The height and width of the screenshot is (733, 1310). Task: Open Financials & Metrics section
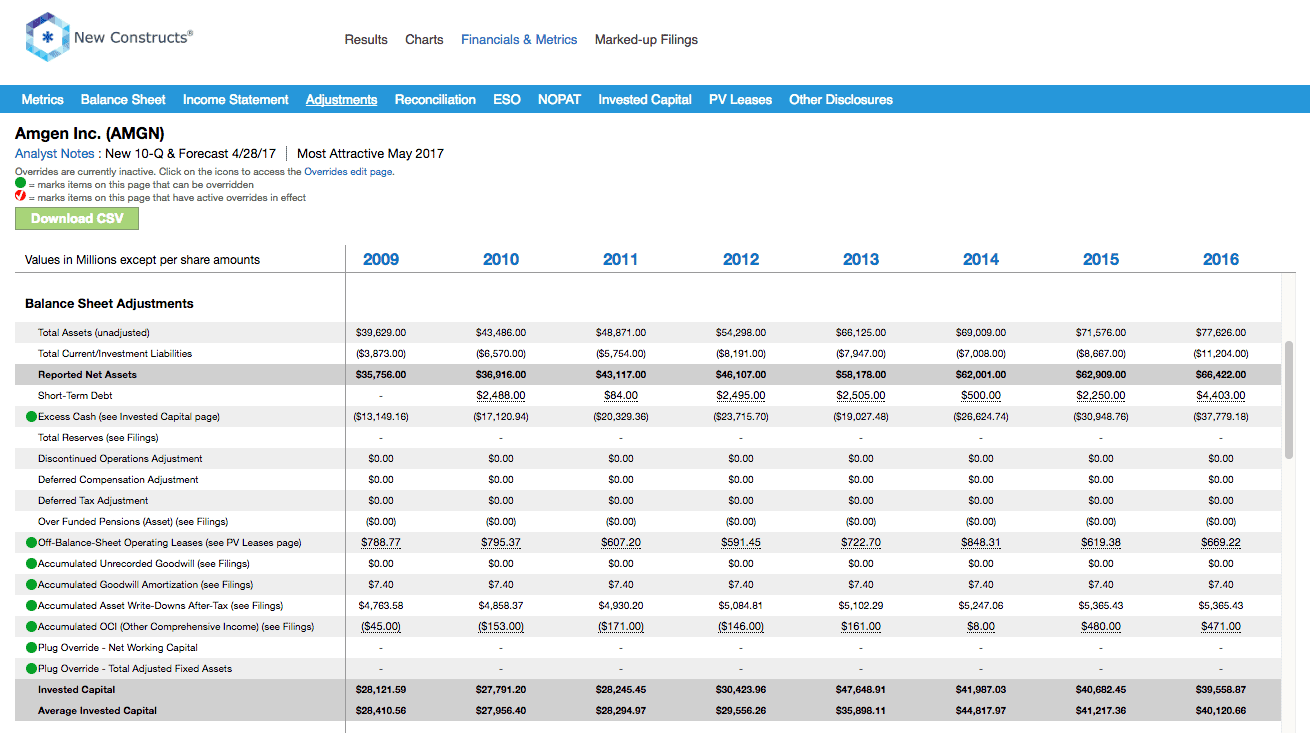point(519,40)
